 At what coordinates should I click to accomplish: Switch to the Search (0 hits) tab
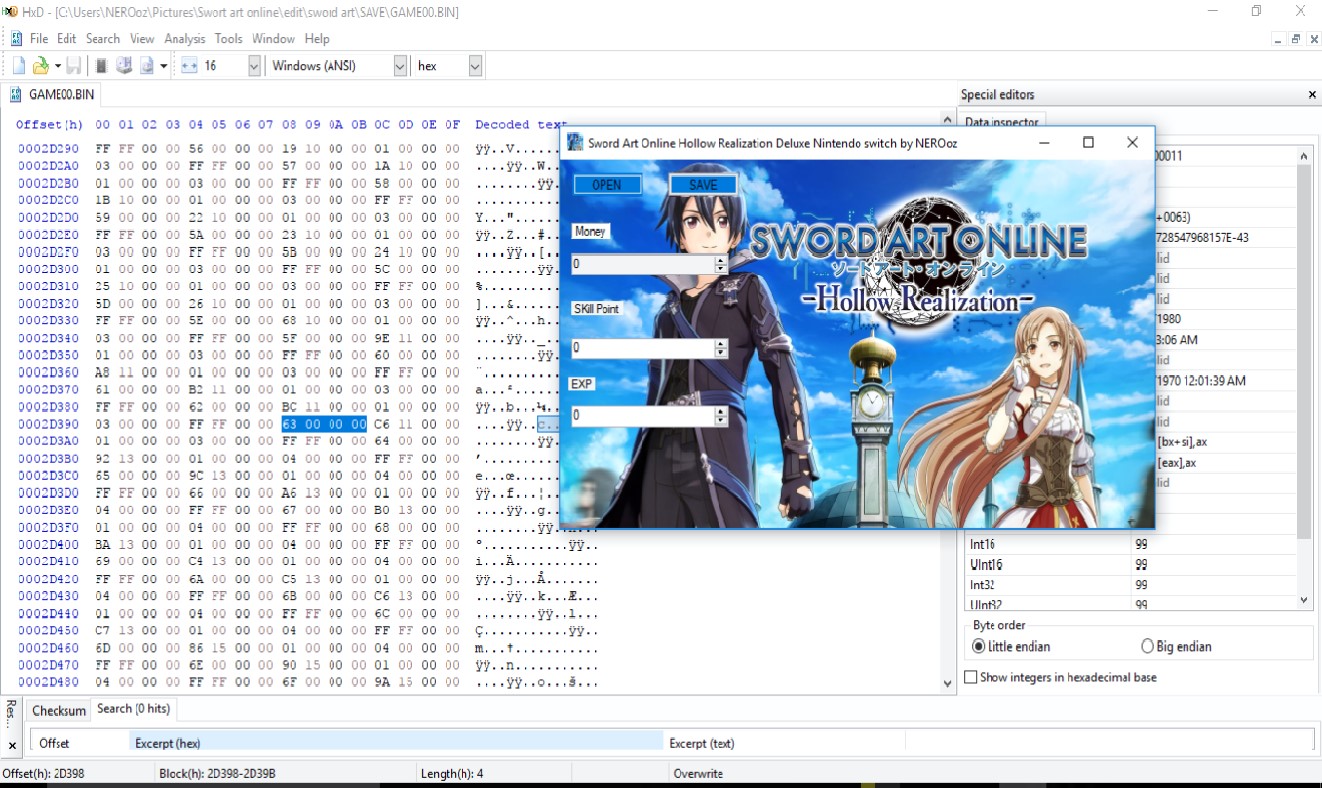133,709
